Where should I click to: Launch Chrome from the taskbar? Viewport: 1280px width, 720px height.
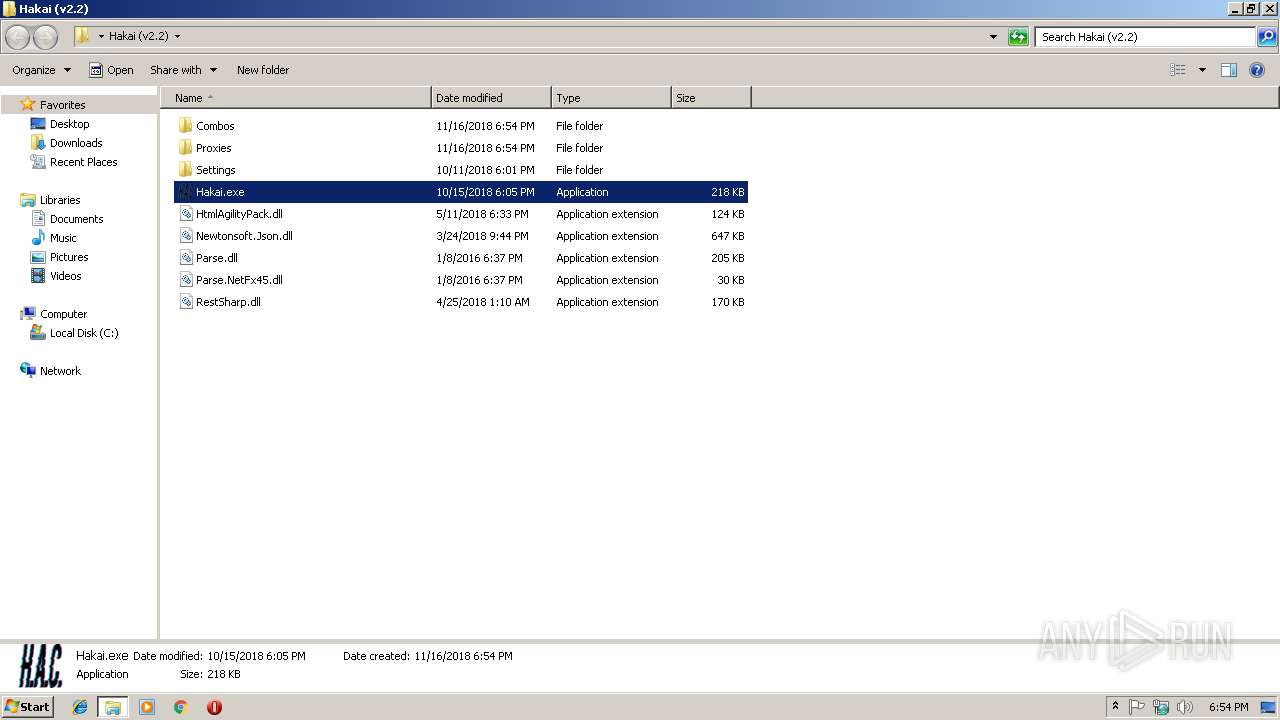point(180,707)
